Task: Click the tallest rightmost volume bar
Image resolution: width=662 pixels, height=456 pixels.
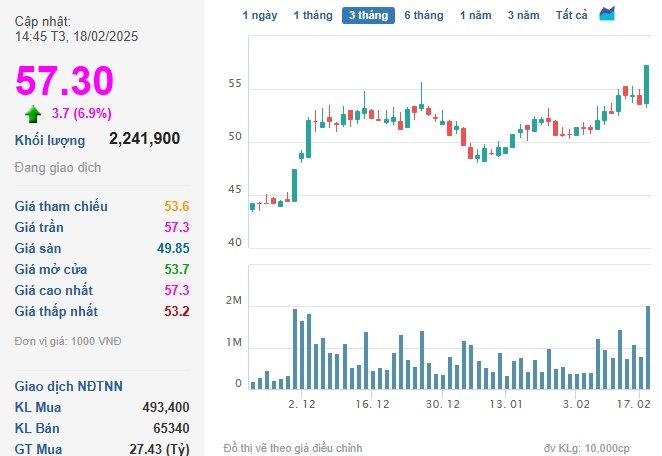Action: point(648,347)
